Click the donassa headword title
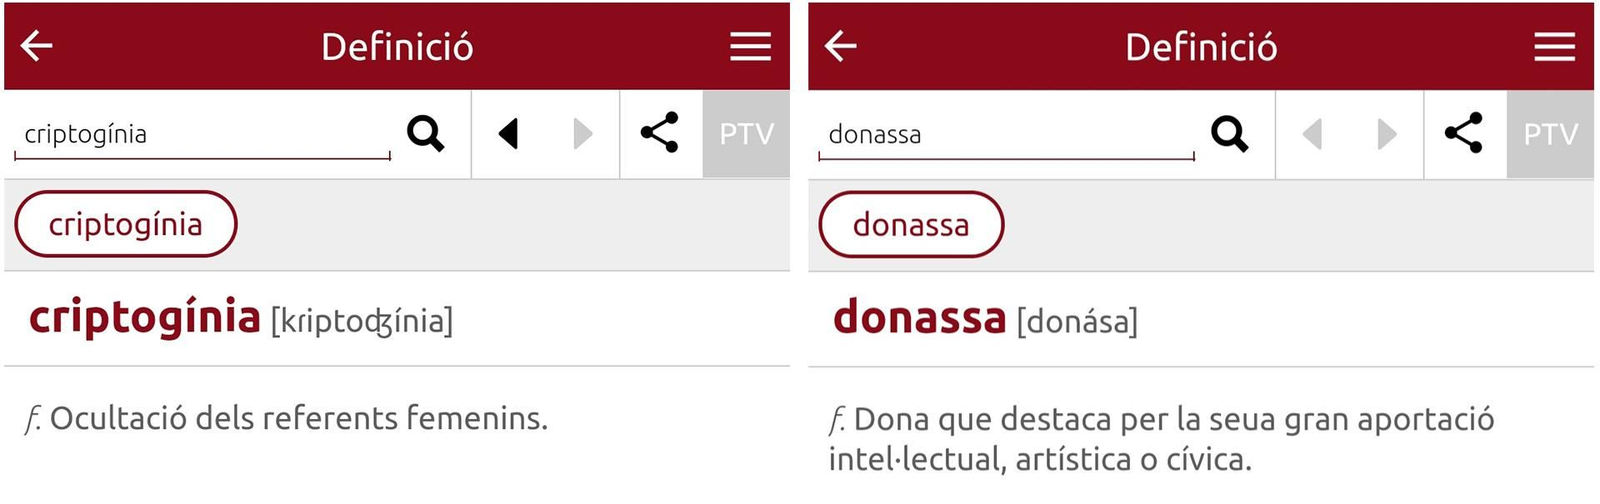 pyautogui.click(x=920, y=318)
